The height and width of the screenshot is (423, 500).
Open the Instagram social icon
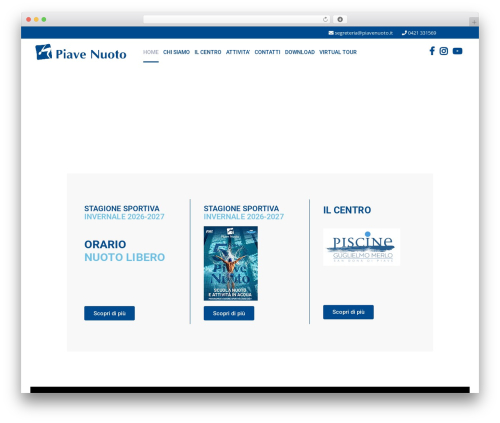pos(444,51)
